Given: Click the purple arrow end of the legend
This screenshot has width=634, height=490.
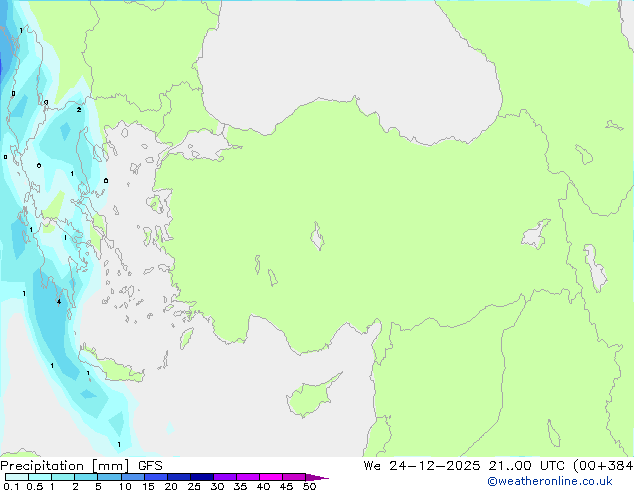Looking at the screenshot, I should point(317,477).
